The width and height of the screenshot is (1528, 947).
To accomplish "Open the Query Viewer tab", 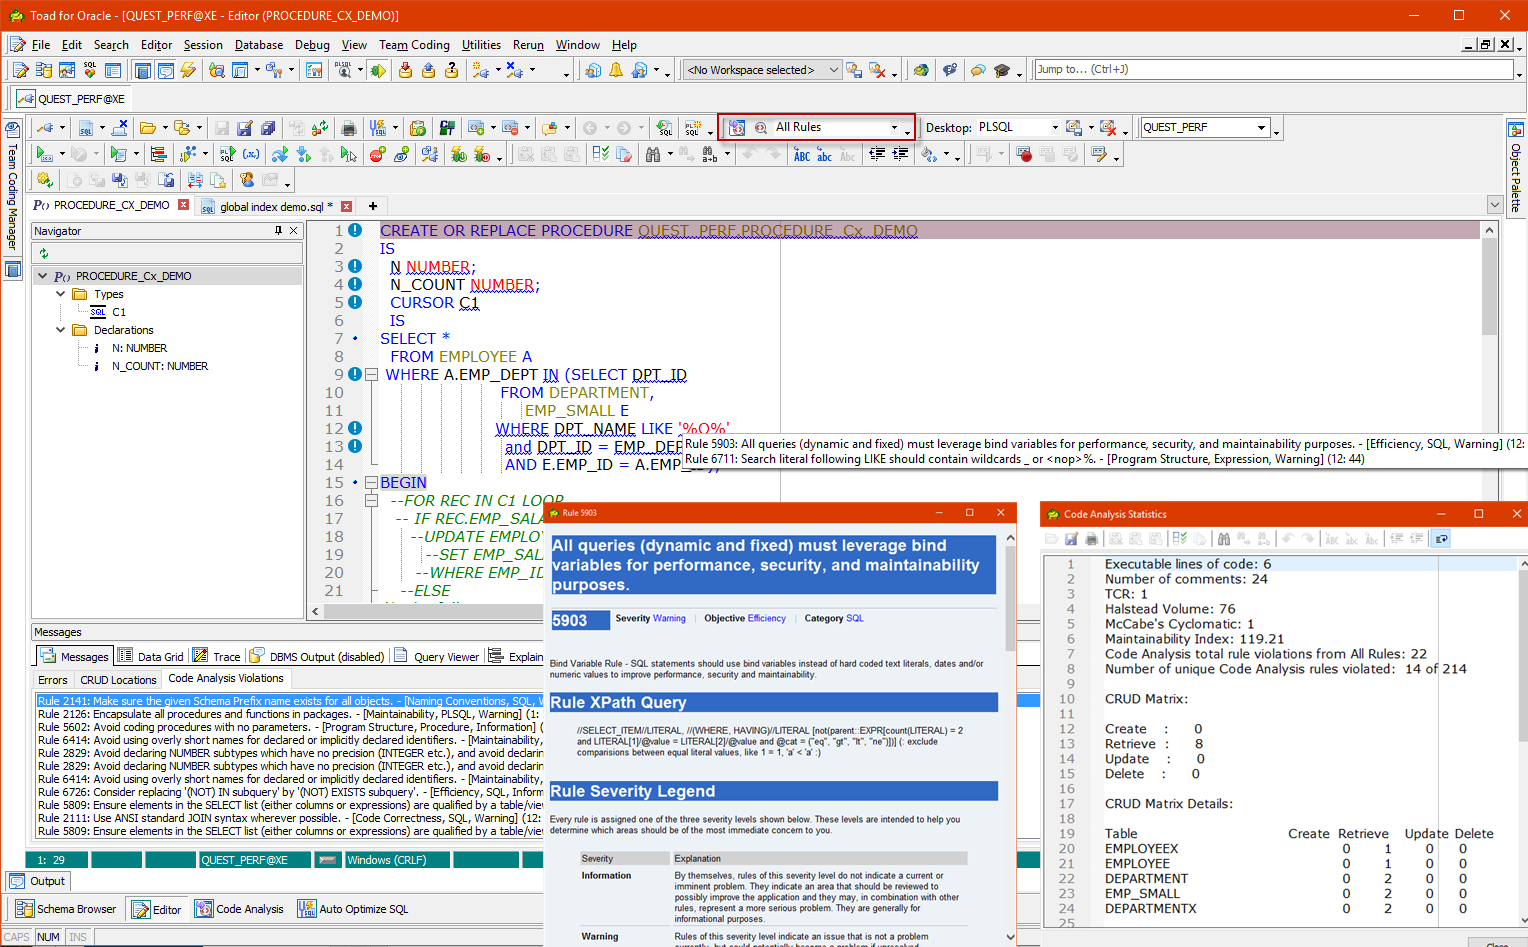I will (x=437, y=657).
